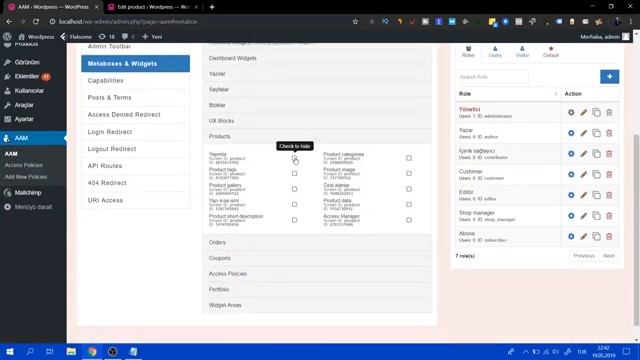Image resolution: width=640 pixels, height=360 pixels.
Task: Check to hide Product image metabox
Action: coord(409,173)
